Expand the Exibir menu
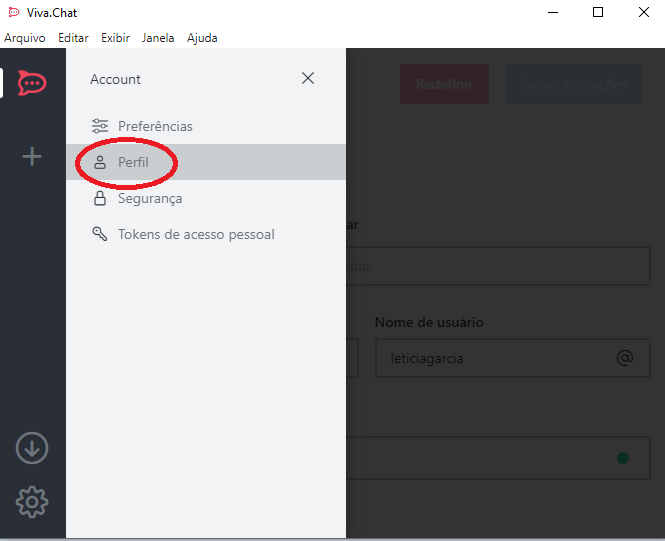Image resolution: width=665 pixels, height=541 pixels. (x=115, y=38)
